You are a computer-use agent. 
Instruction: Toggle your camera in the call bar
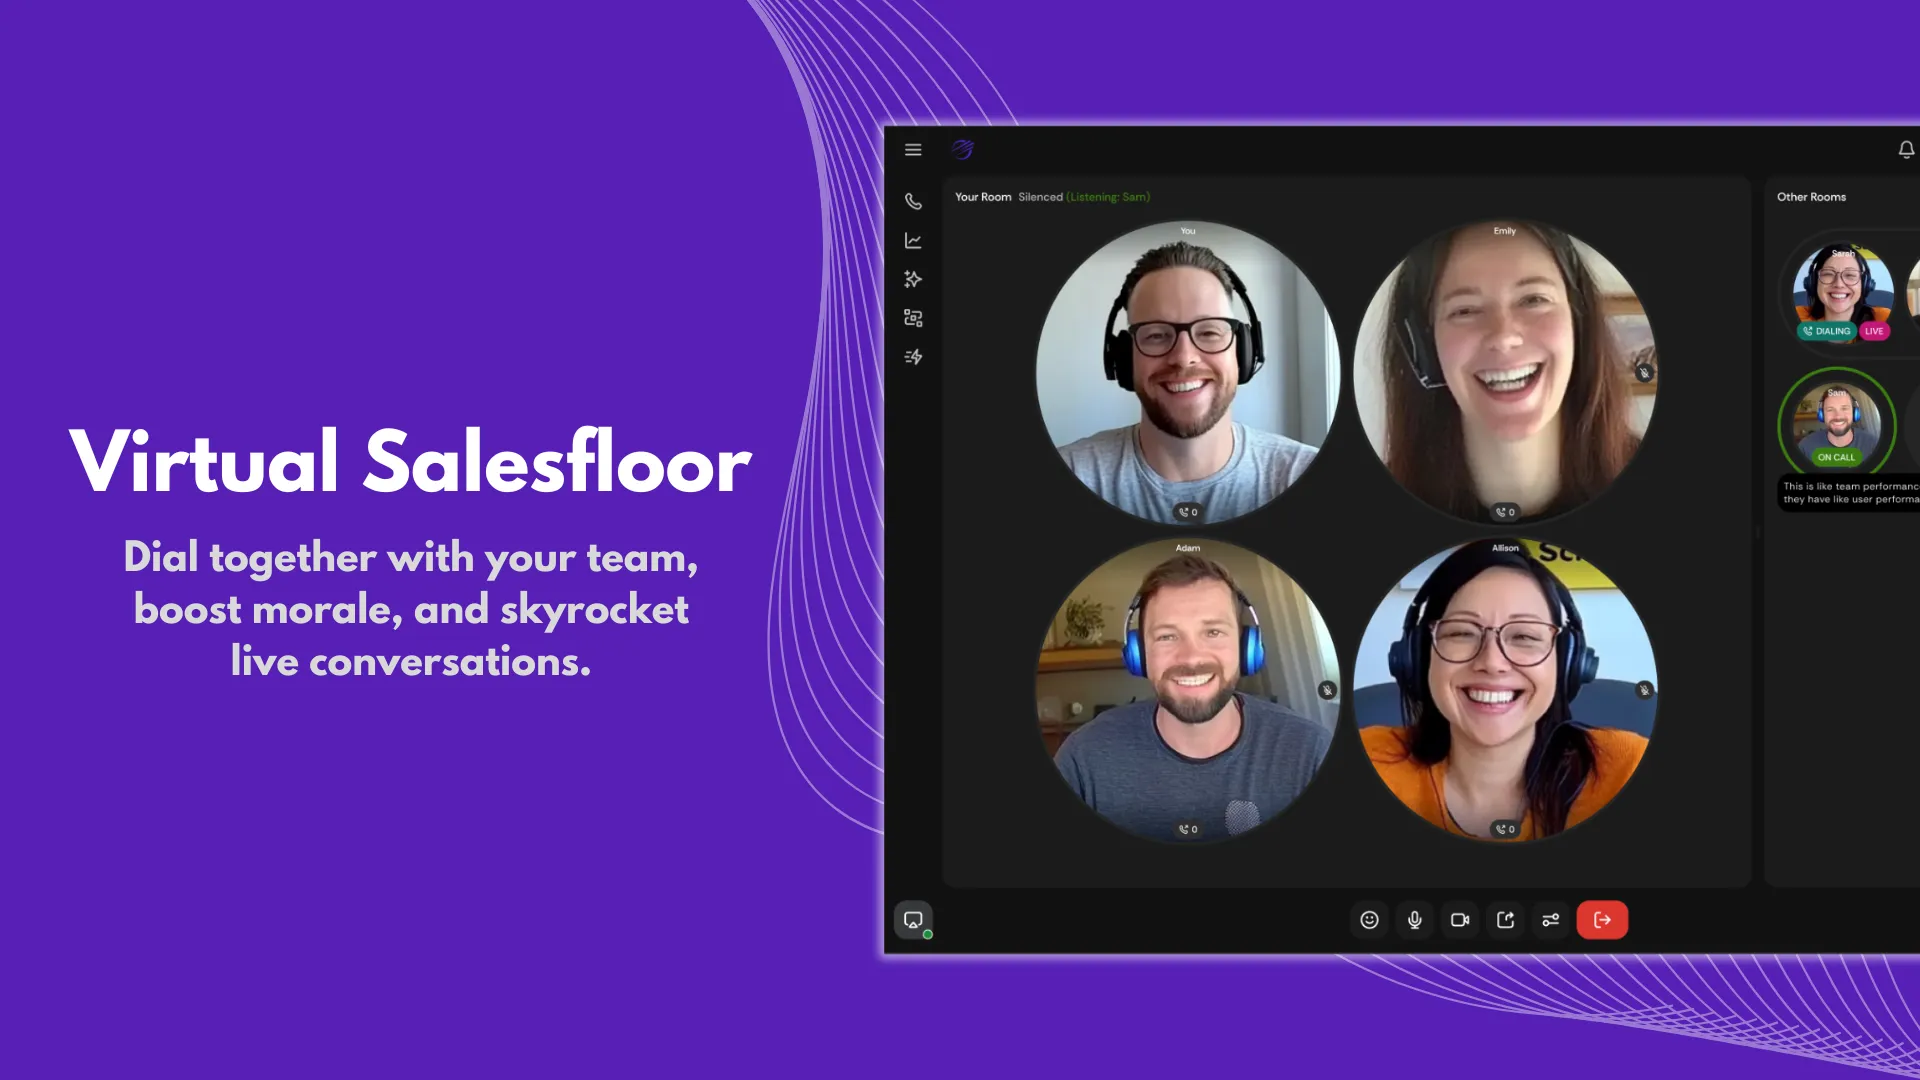coord(1460,920)
